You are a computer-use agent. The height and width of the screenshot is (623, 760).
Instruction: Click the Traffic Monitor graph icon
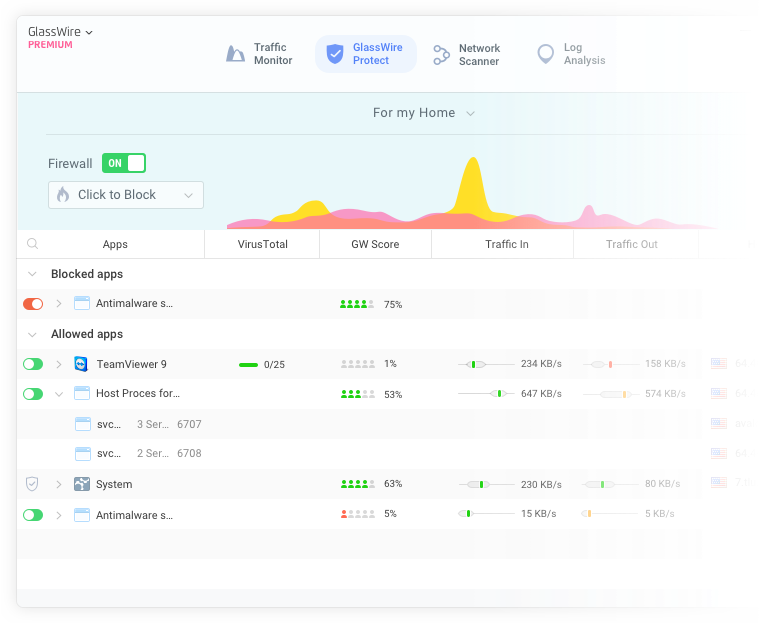click(235, 54)
